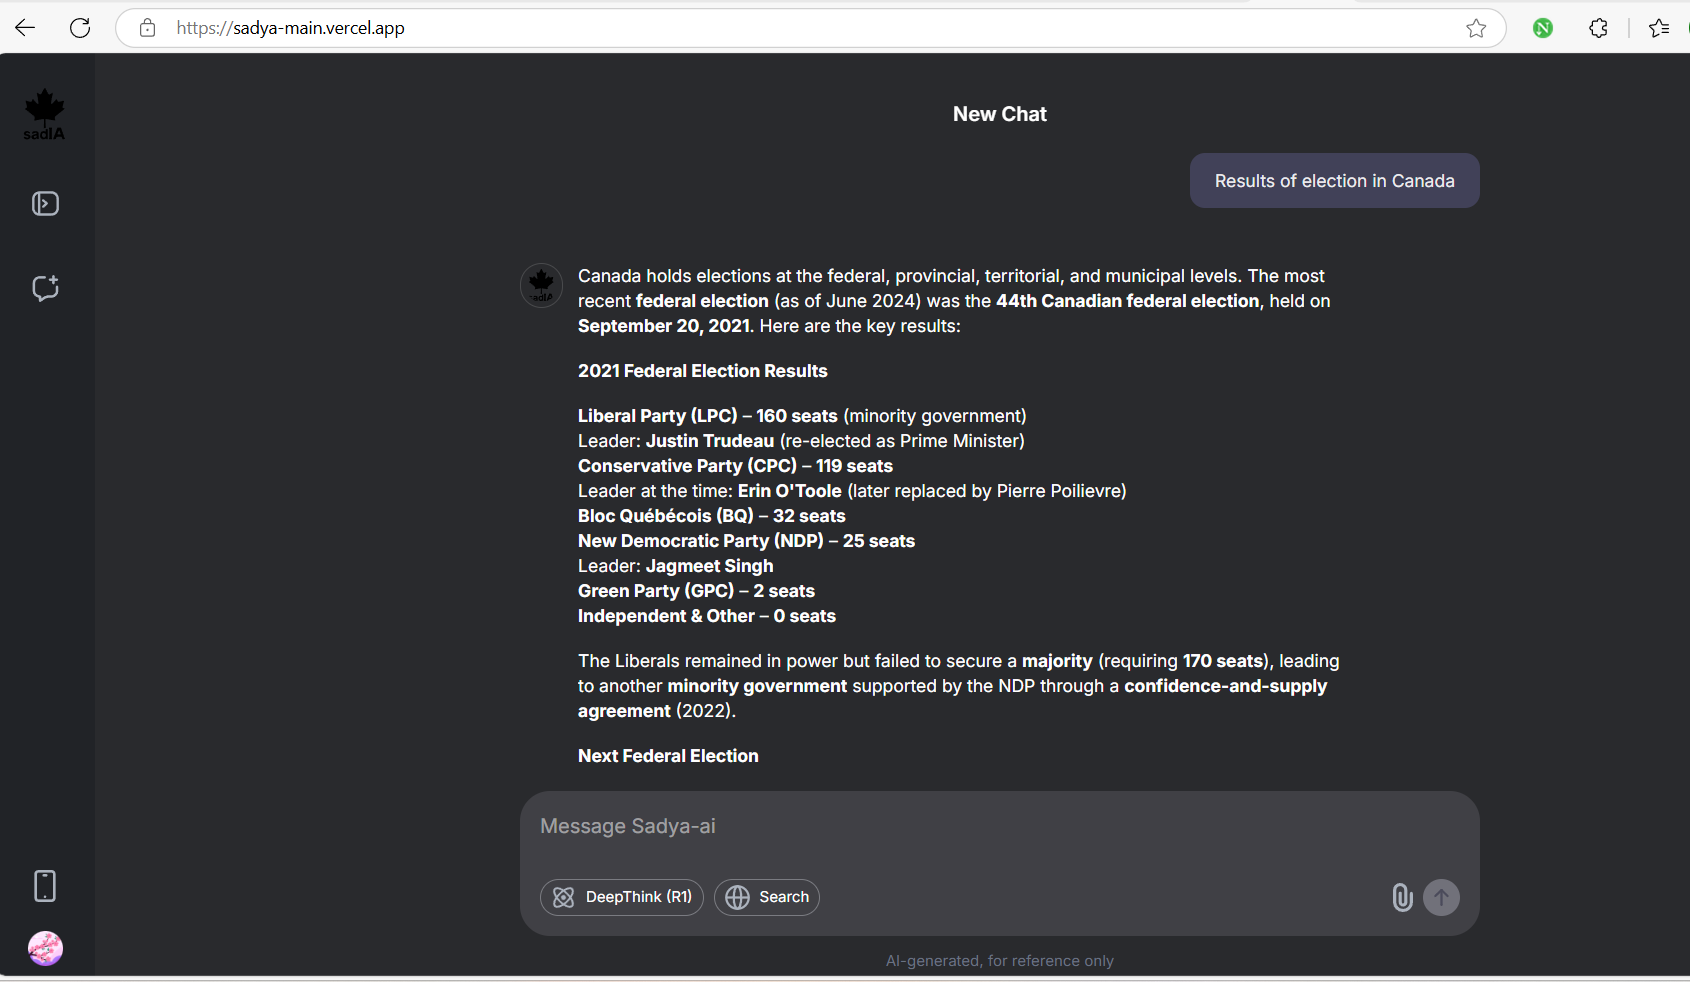
Task: Open the sidebar panel toggle icon
Action: pos(45,204)
